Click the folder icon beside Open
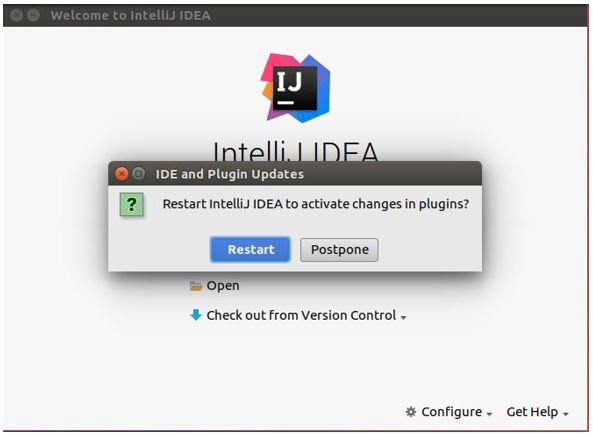 pyautogui.click(x=196, y=286)
